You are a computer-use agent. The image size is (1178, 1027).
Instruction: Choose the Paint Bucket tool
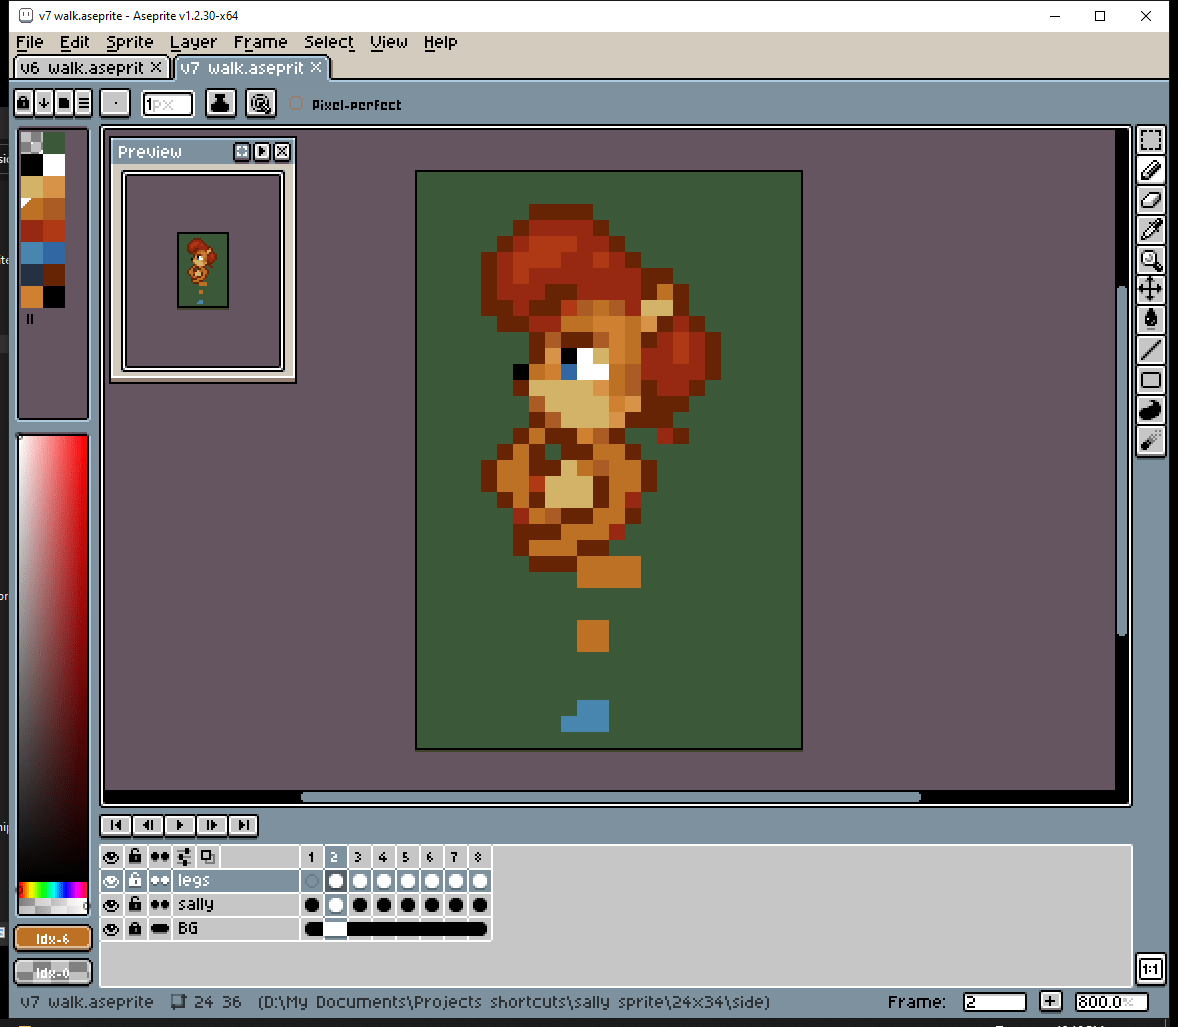pos(1151,320)
